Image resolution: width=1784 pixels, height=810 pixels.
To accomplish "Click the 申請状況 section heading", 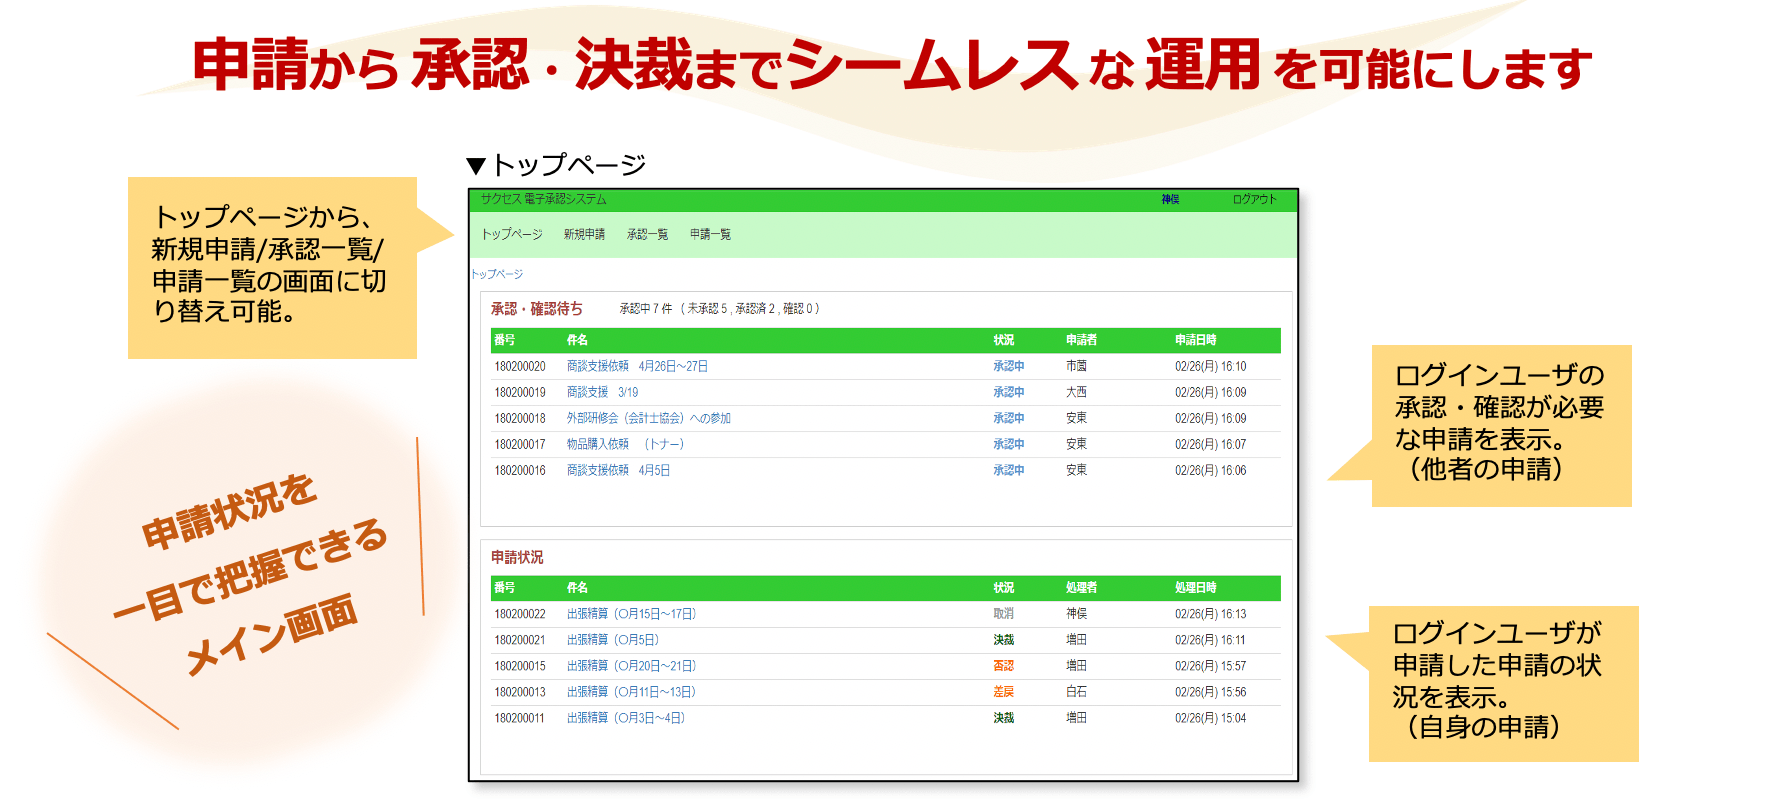I will (x=517, y=557).
